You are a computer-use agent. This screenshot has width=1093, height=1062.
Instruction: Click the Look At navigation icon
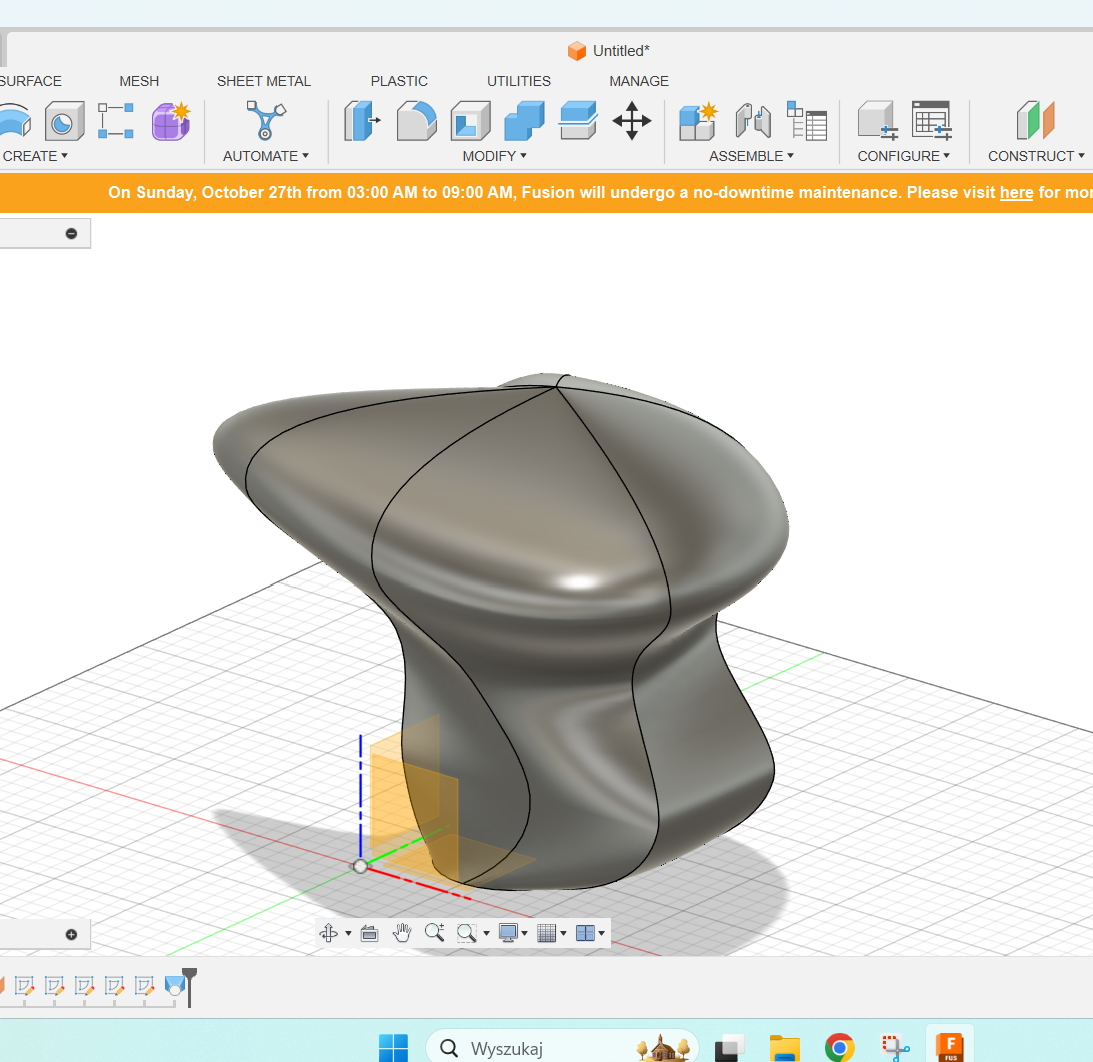[369, 932]
